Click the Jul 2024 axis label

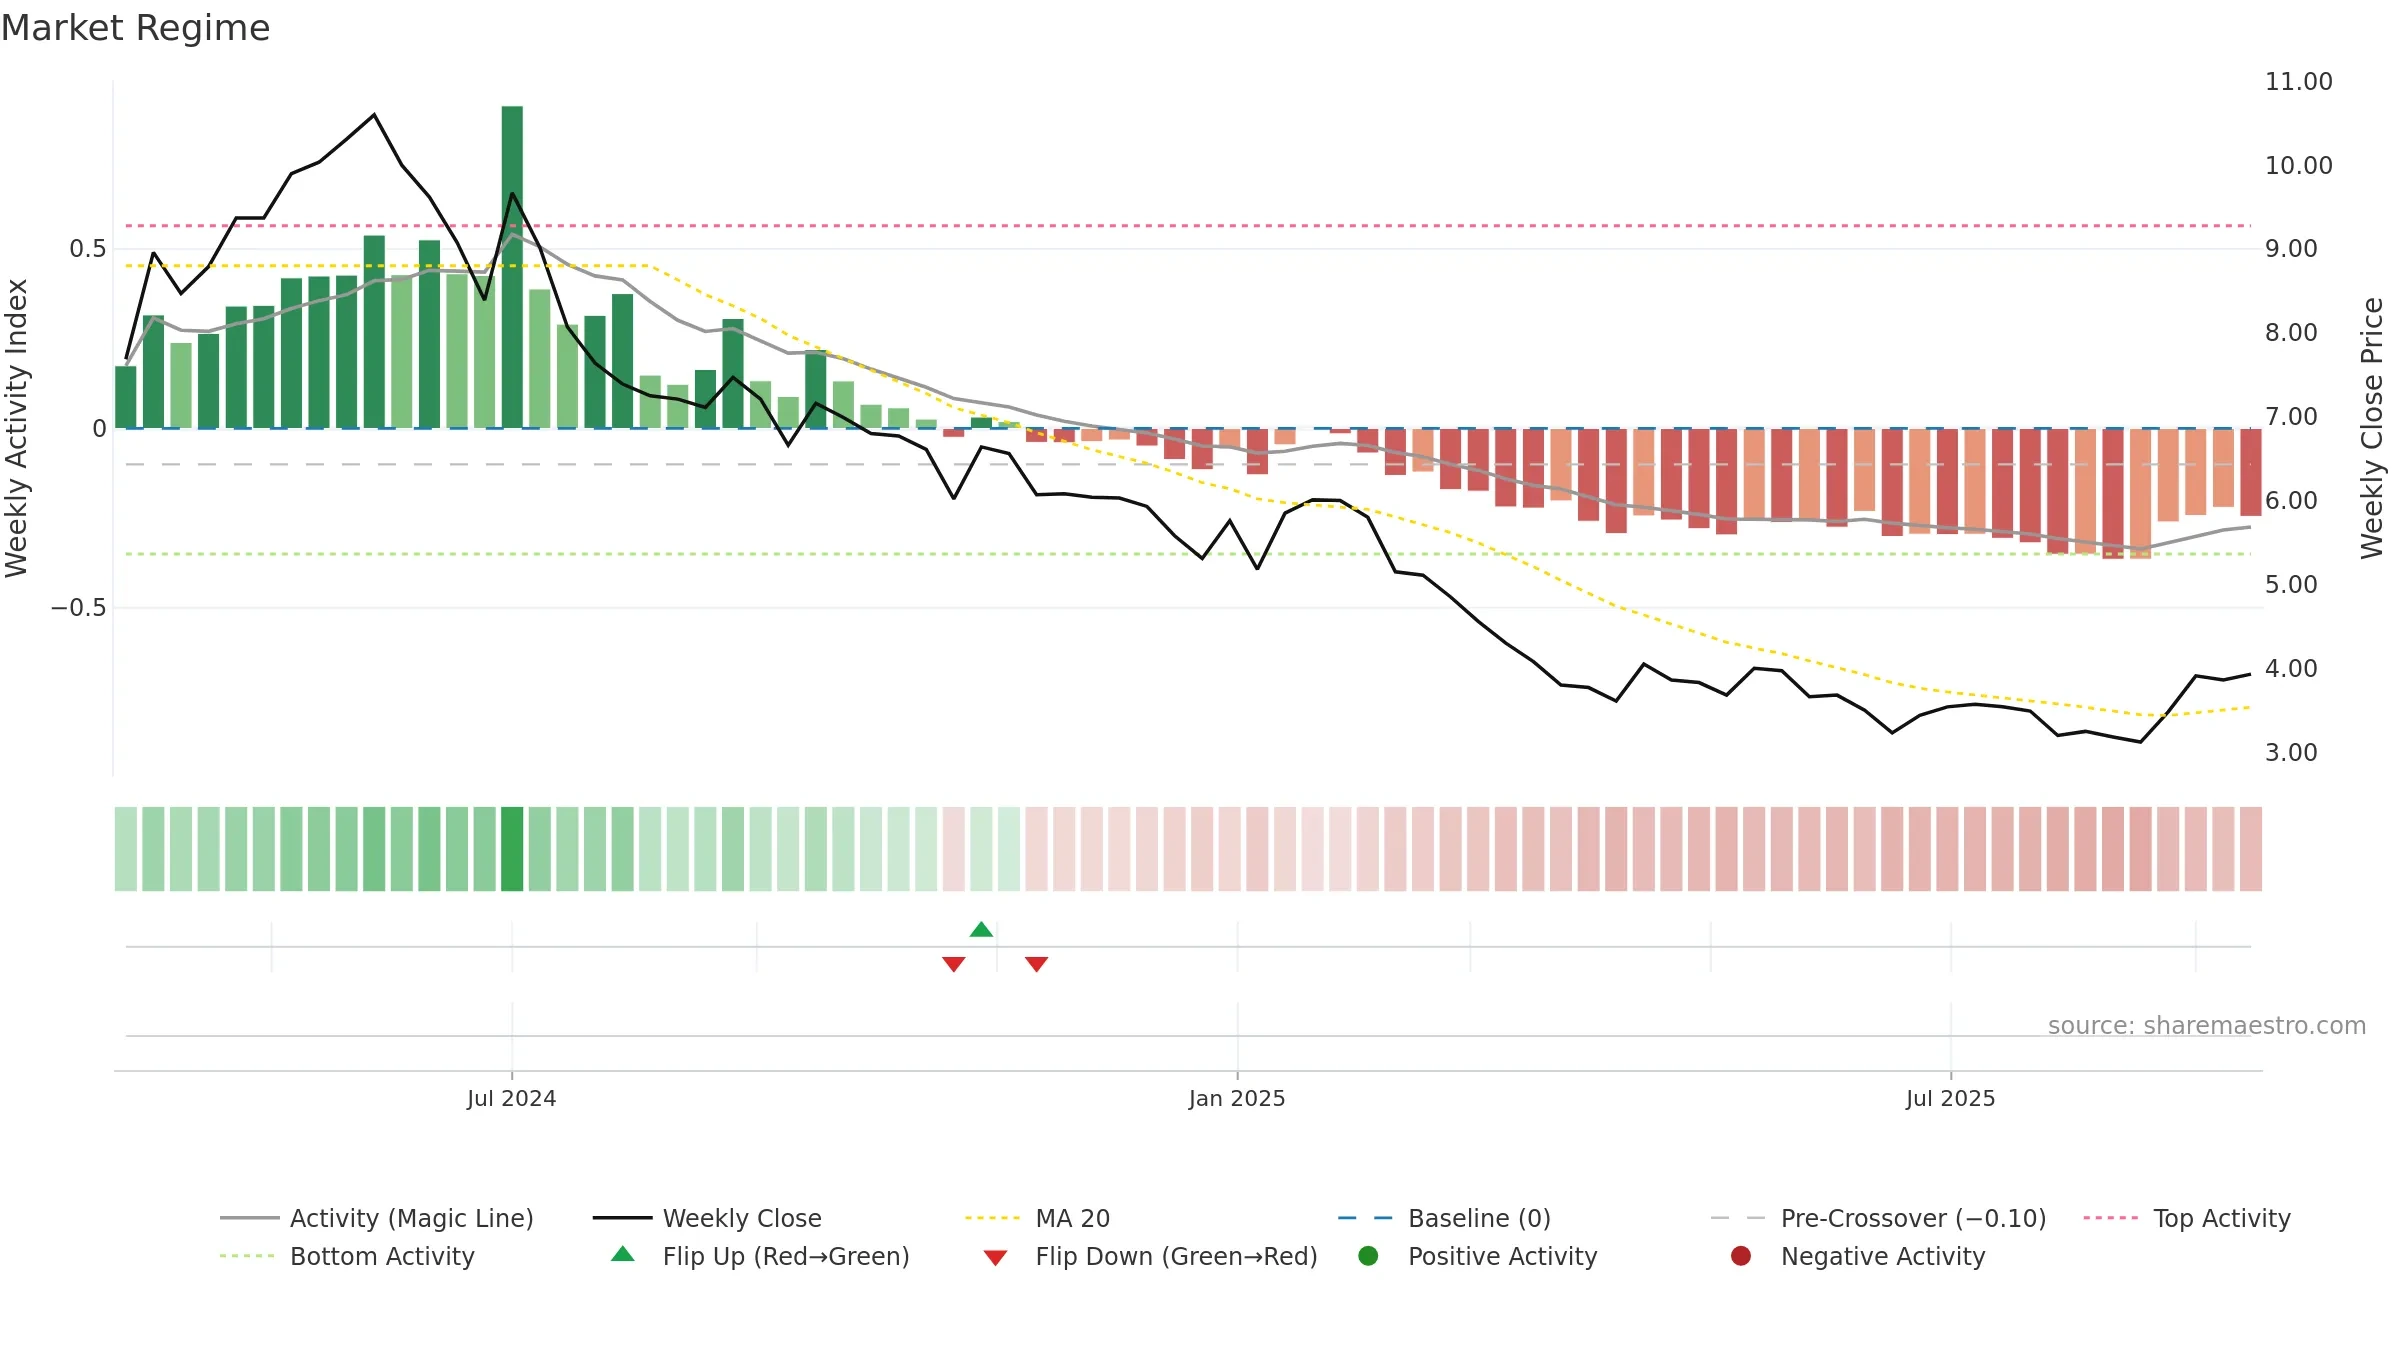[512, 1098]
